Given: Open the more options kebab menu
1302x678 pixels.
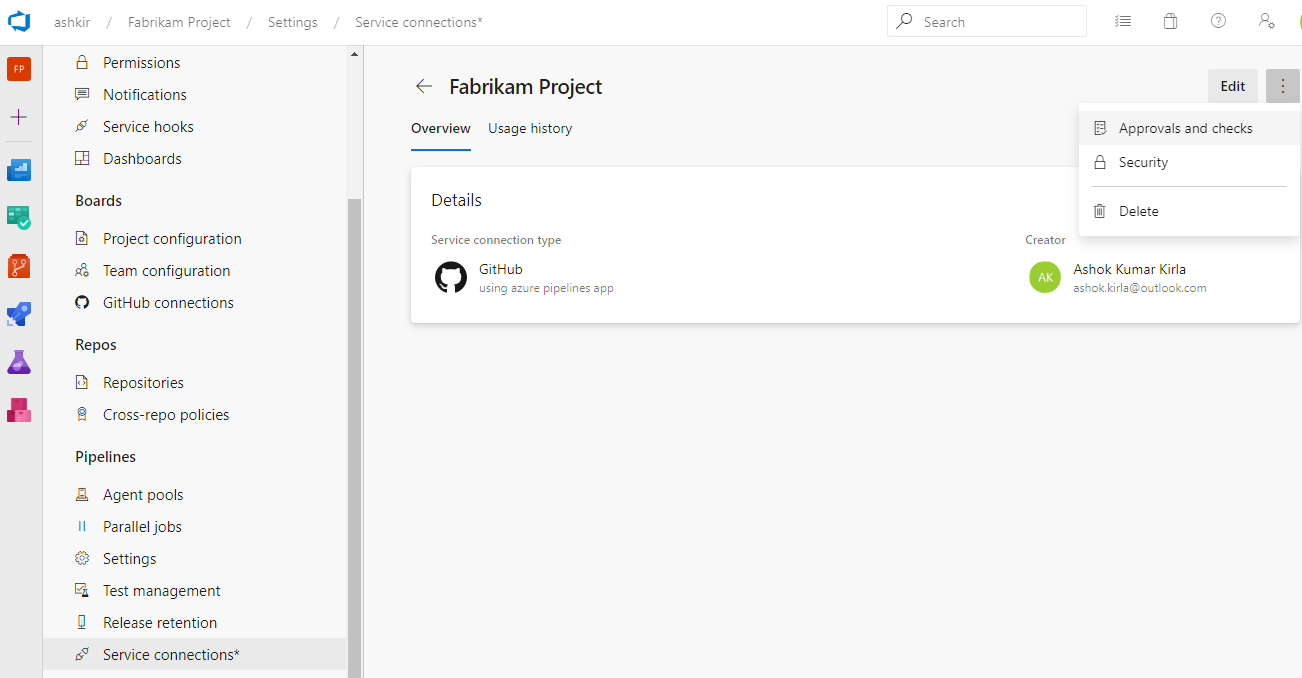Looking at the screenshot, I should (x=1282, y=86).
